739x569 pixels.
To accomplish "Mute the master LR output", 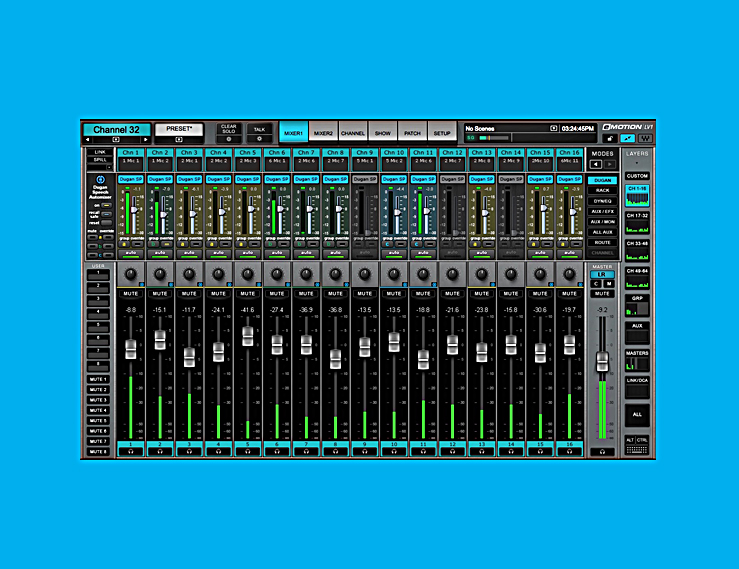I will pyautogui.click(x=602, y=294).
